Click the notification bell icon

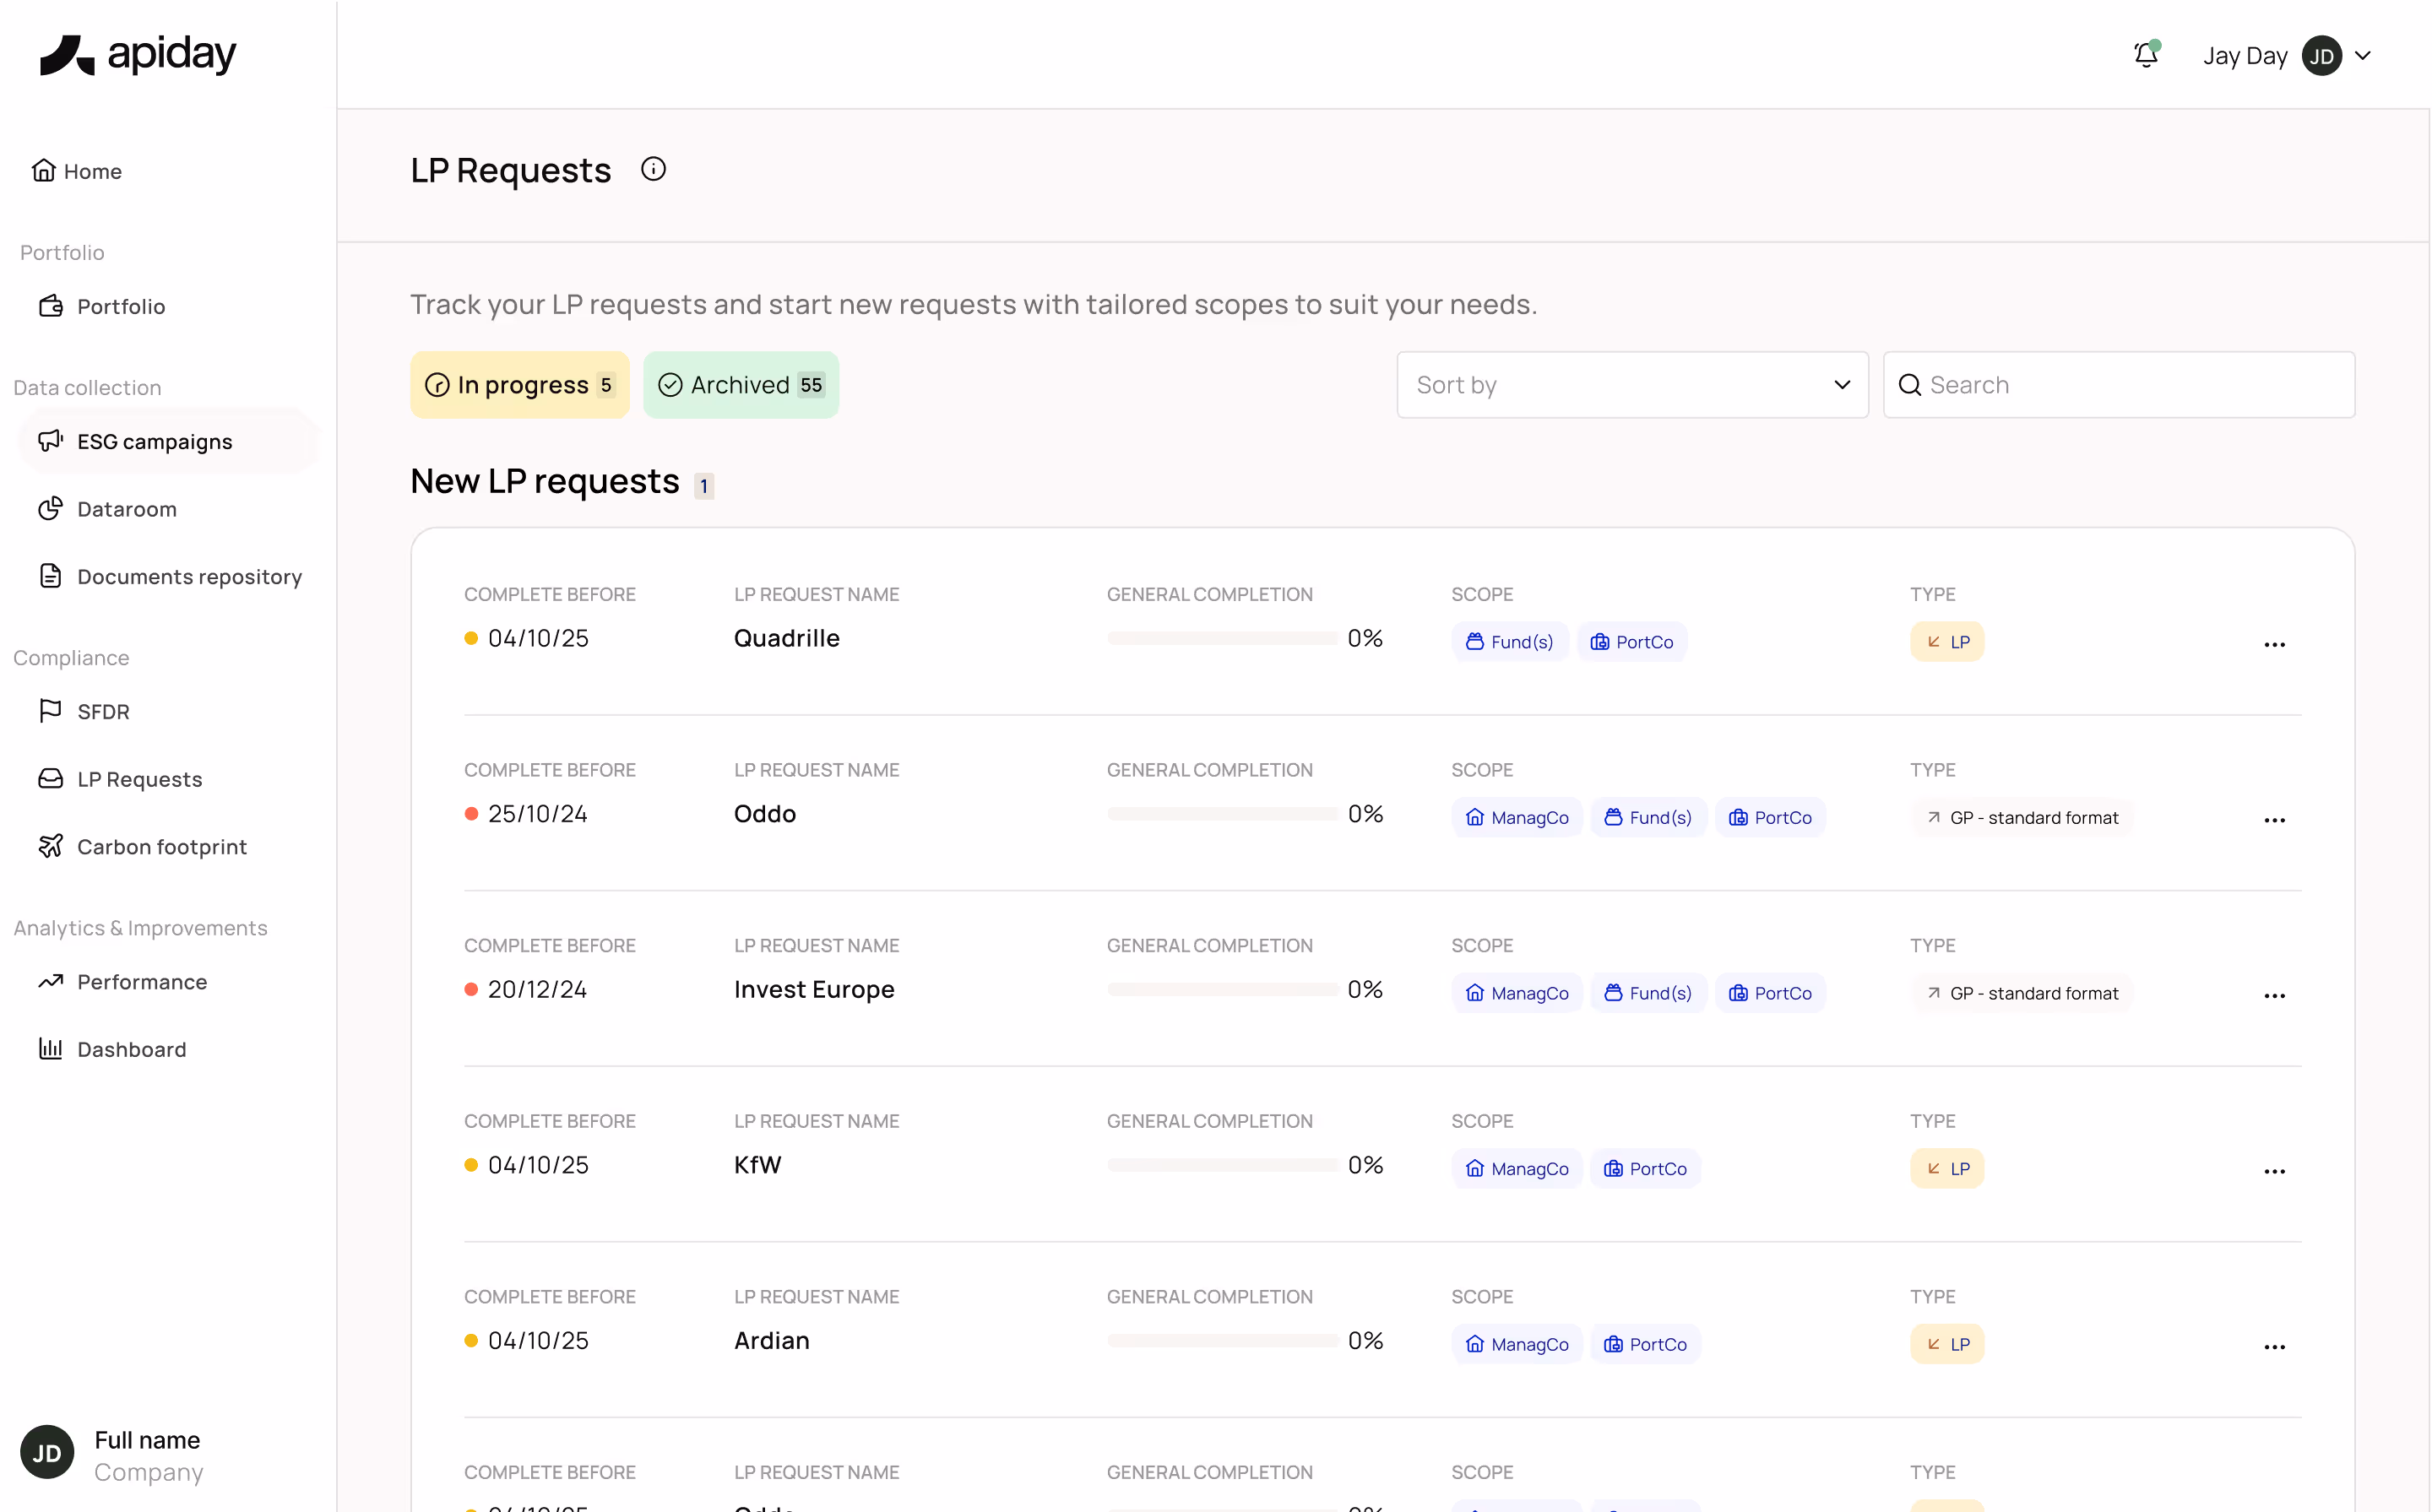point(2145,55)
